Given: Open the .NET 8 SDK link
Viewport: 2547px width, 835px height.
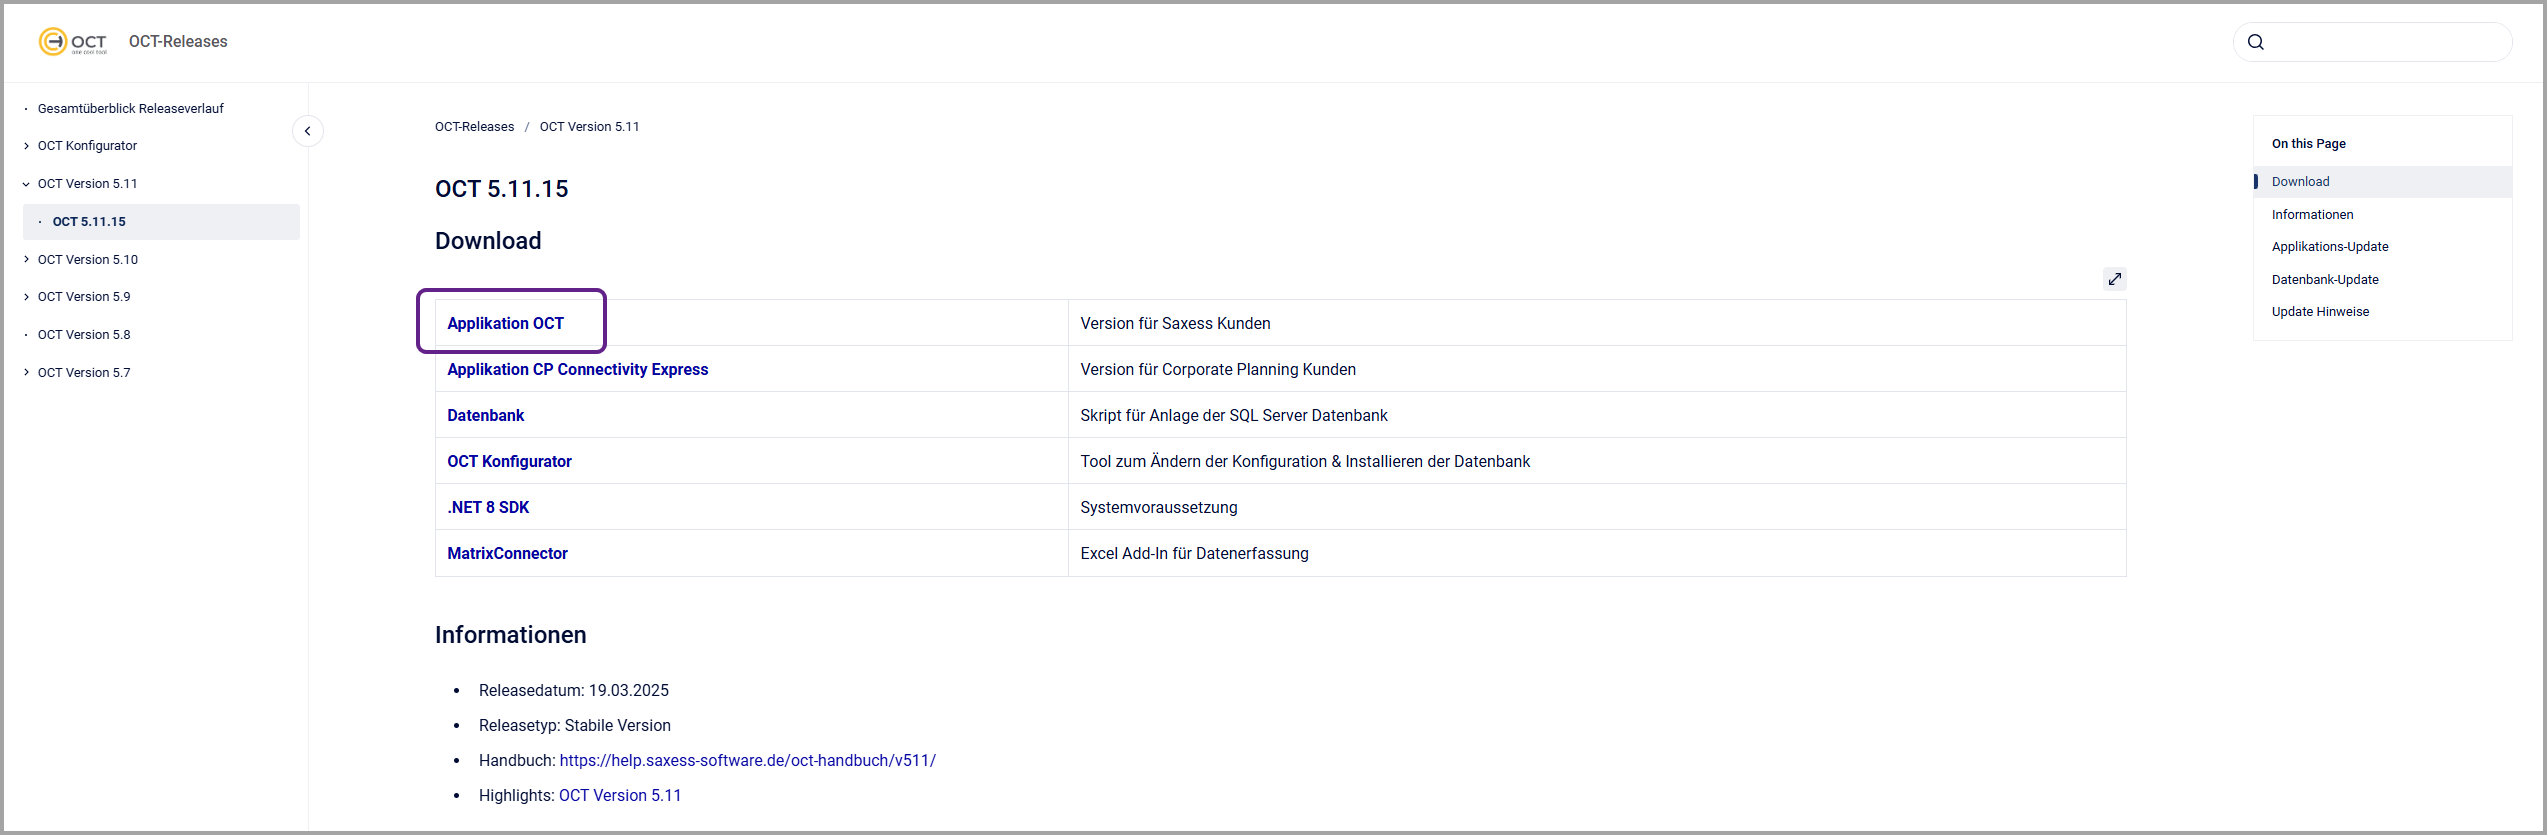Looking at the screenshot, I should [x=488, y=507].
